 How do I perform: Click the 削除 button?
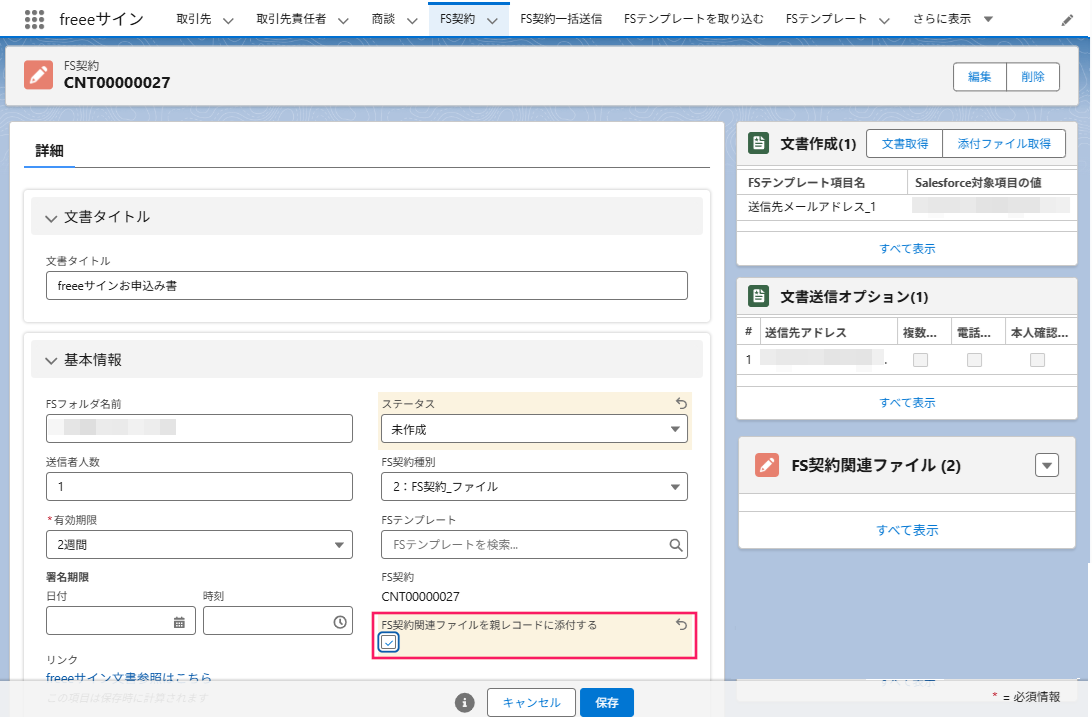coord(1033,77)
